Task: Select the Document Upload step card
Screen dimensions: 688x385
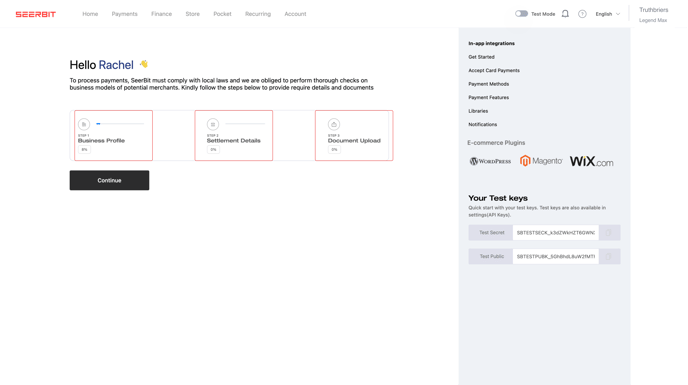Action: [x=354, y=135]
